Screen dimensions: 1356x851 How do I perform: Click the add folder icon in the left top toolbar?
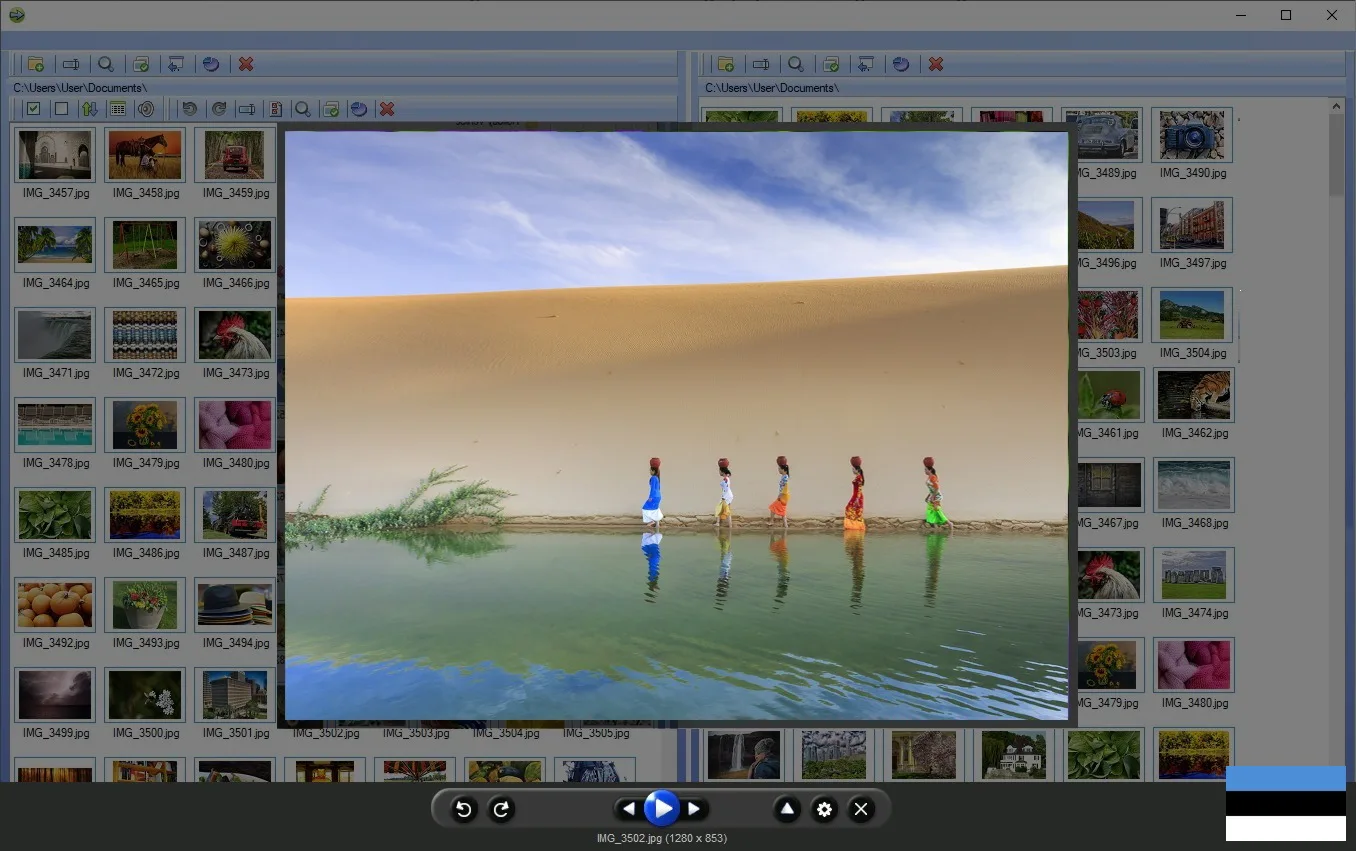(36, 64)
